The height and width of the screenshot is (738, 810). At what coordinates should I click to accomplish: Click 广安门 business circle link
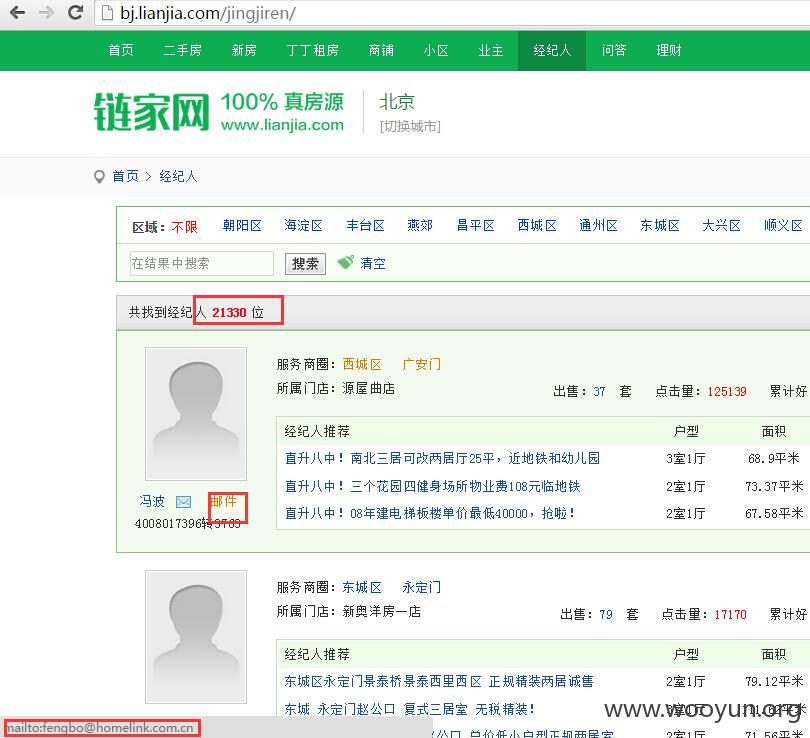click(x=422, y=365)
